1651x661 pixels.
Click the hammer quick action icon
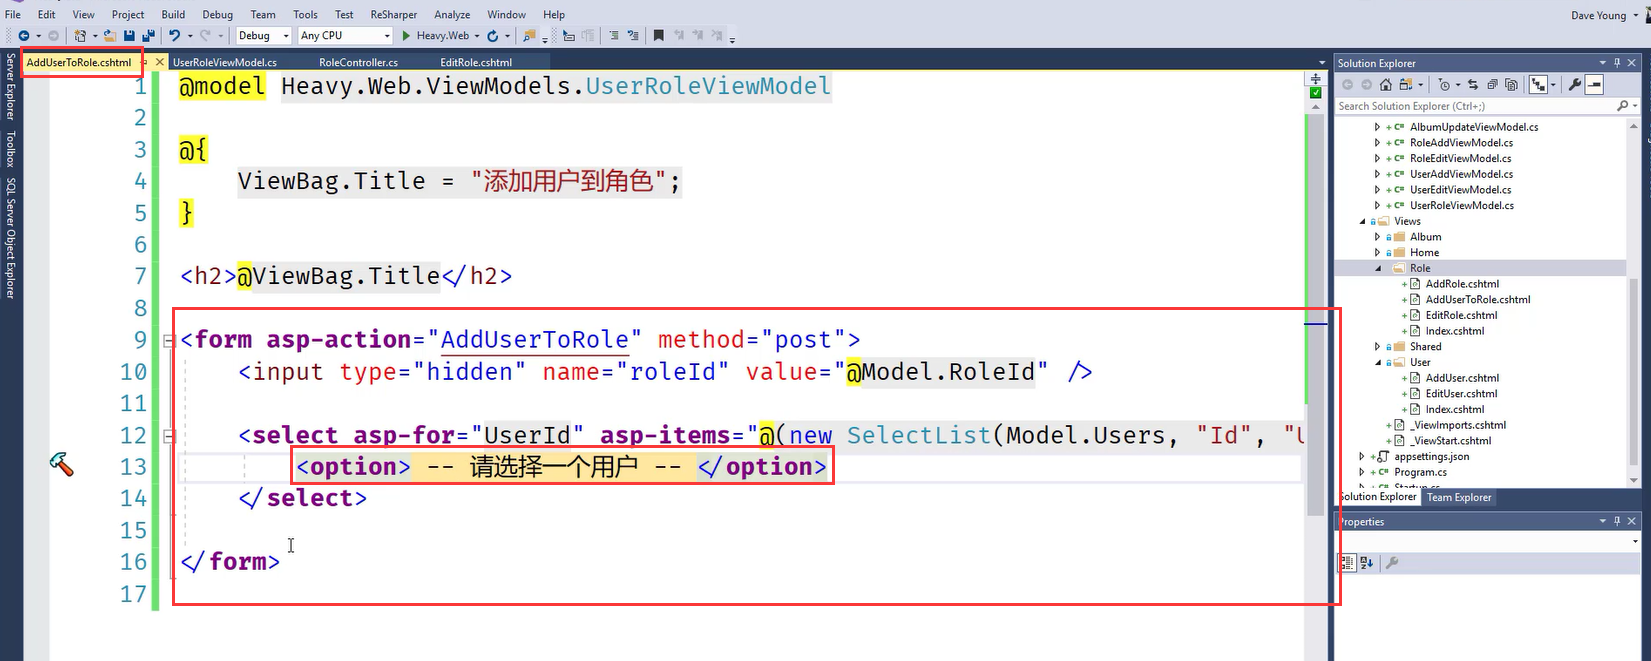(x=61, y=464)
